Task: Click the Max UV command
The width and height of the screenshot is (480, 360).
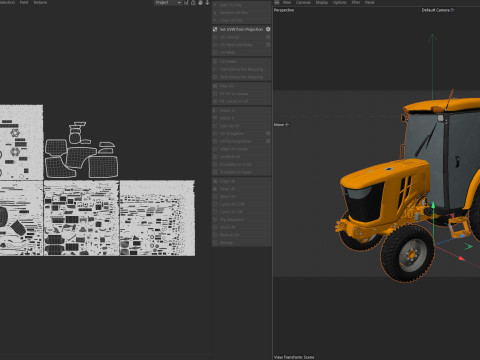Action: coord(242,86)
